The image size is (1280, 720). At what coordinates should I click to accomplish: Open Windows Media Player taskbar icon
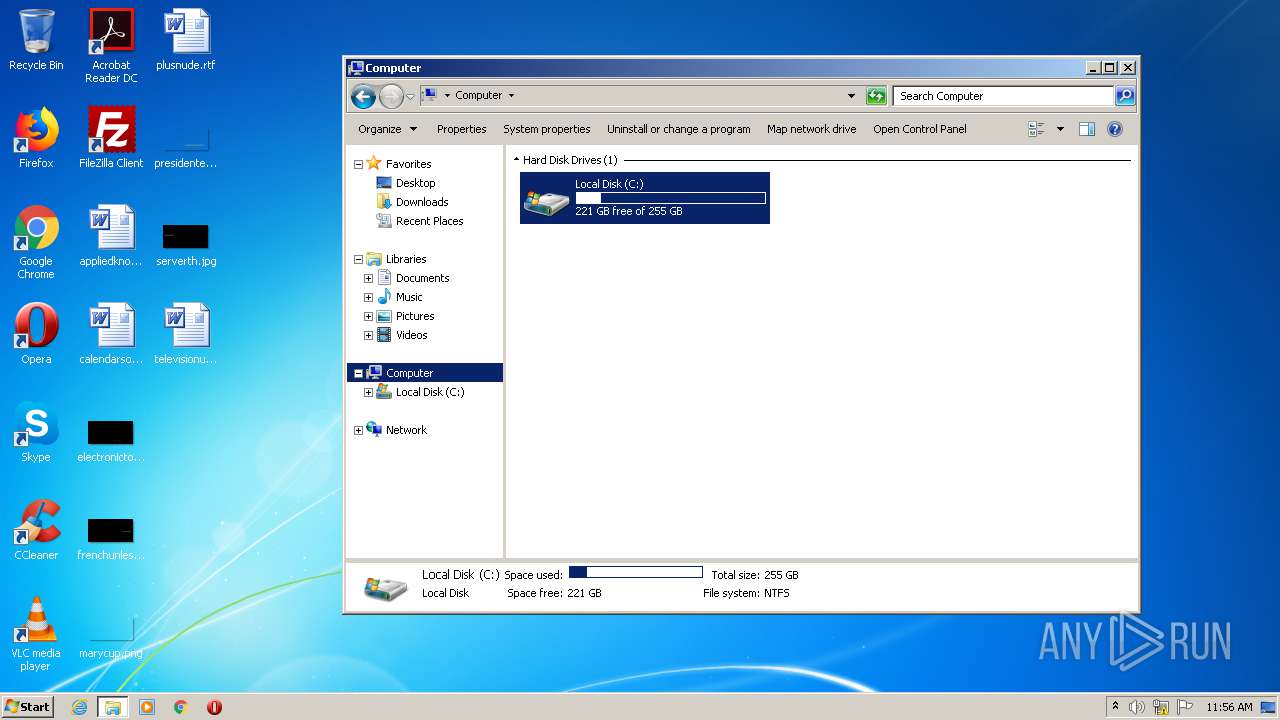coord(147,707)
